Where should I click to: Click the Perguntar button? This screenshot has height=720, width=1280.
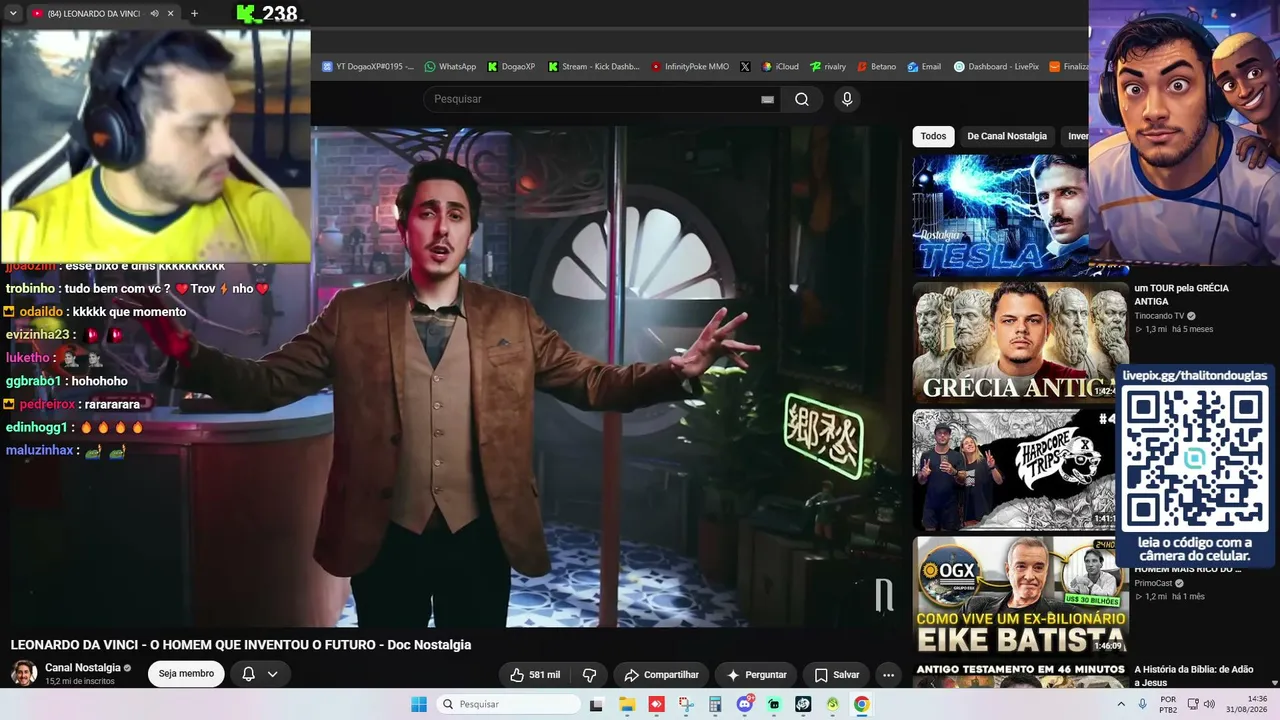tap(756, 675)
